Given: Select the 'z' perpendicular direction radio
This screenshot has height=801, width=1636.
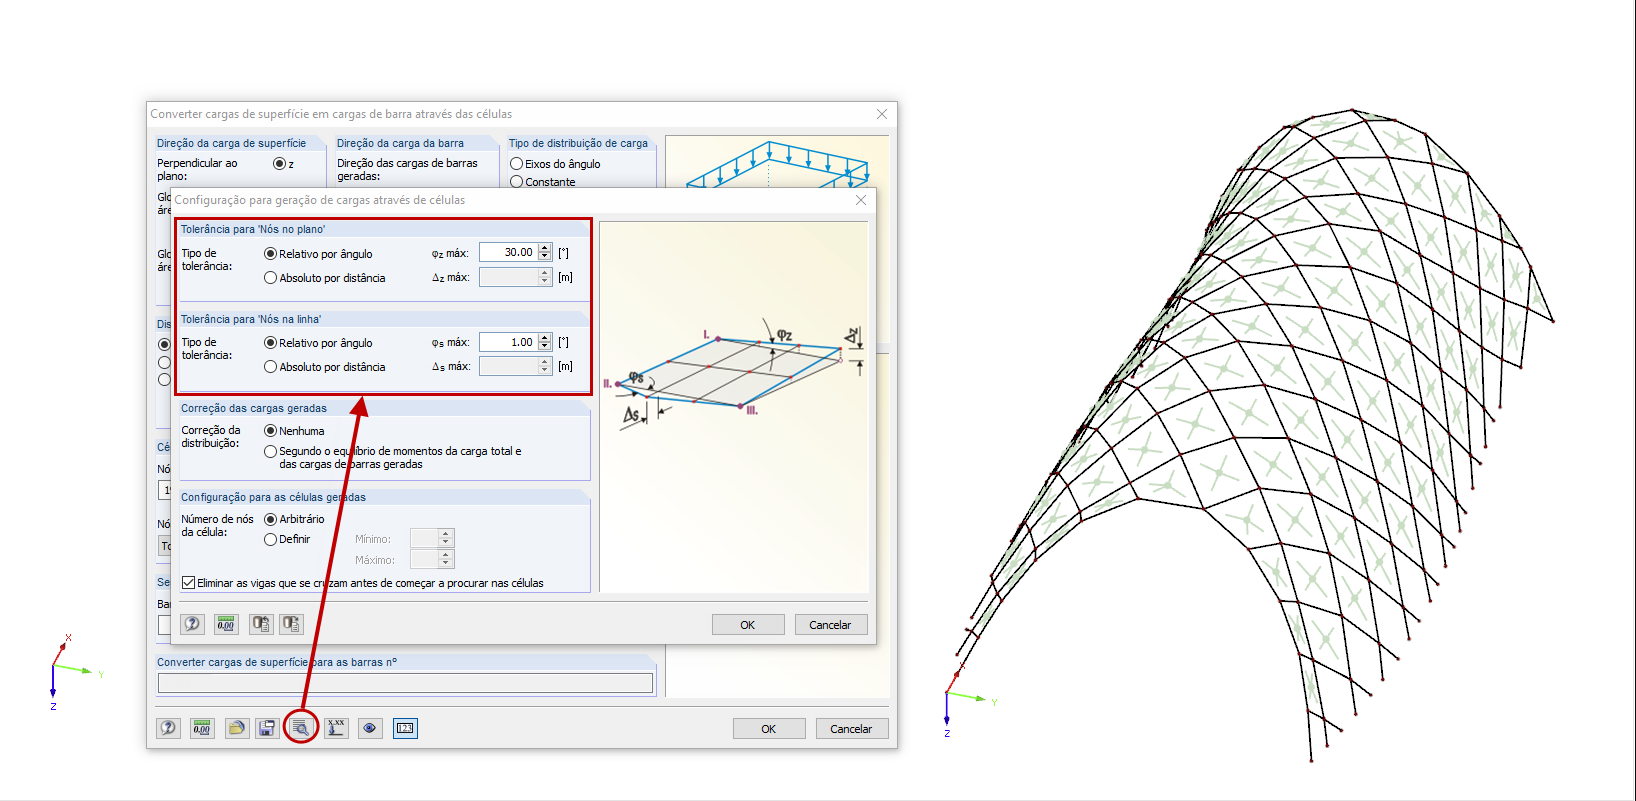Looking at the screenshot, I should coord(279,163).
